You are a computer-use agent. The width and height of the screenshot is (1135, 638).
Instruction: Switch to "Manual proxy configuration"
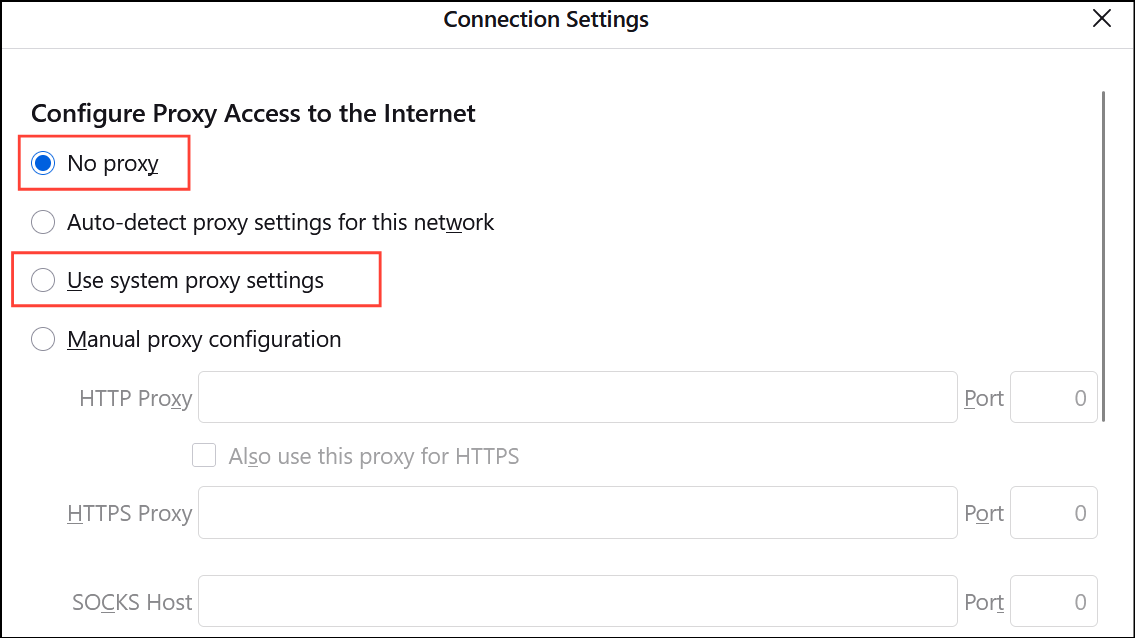point(43,339)
